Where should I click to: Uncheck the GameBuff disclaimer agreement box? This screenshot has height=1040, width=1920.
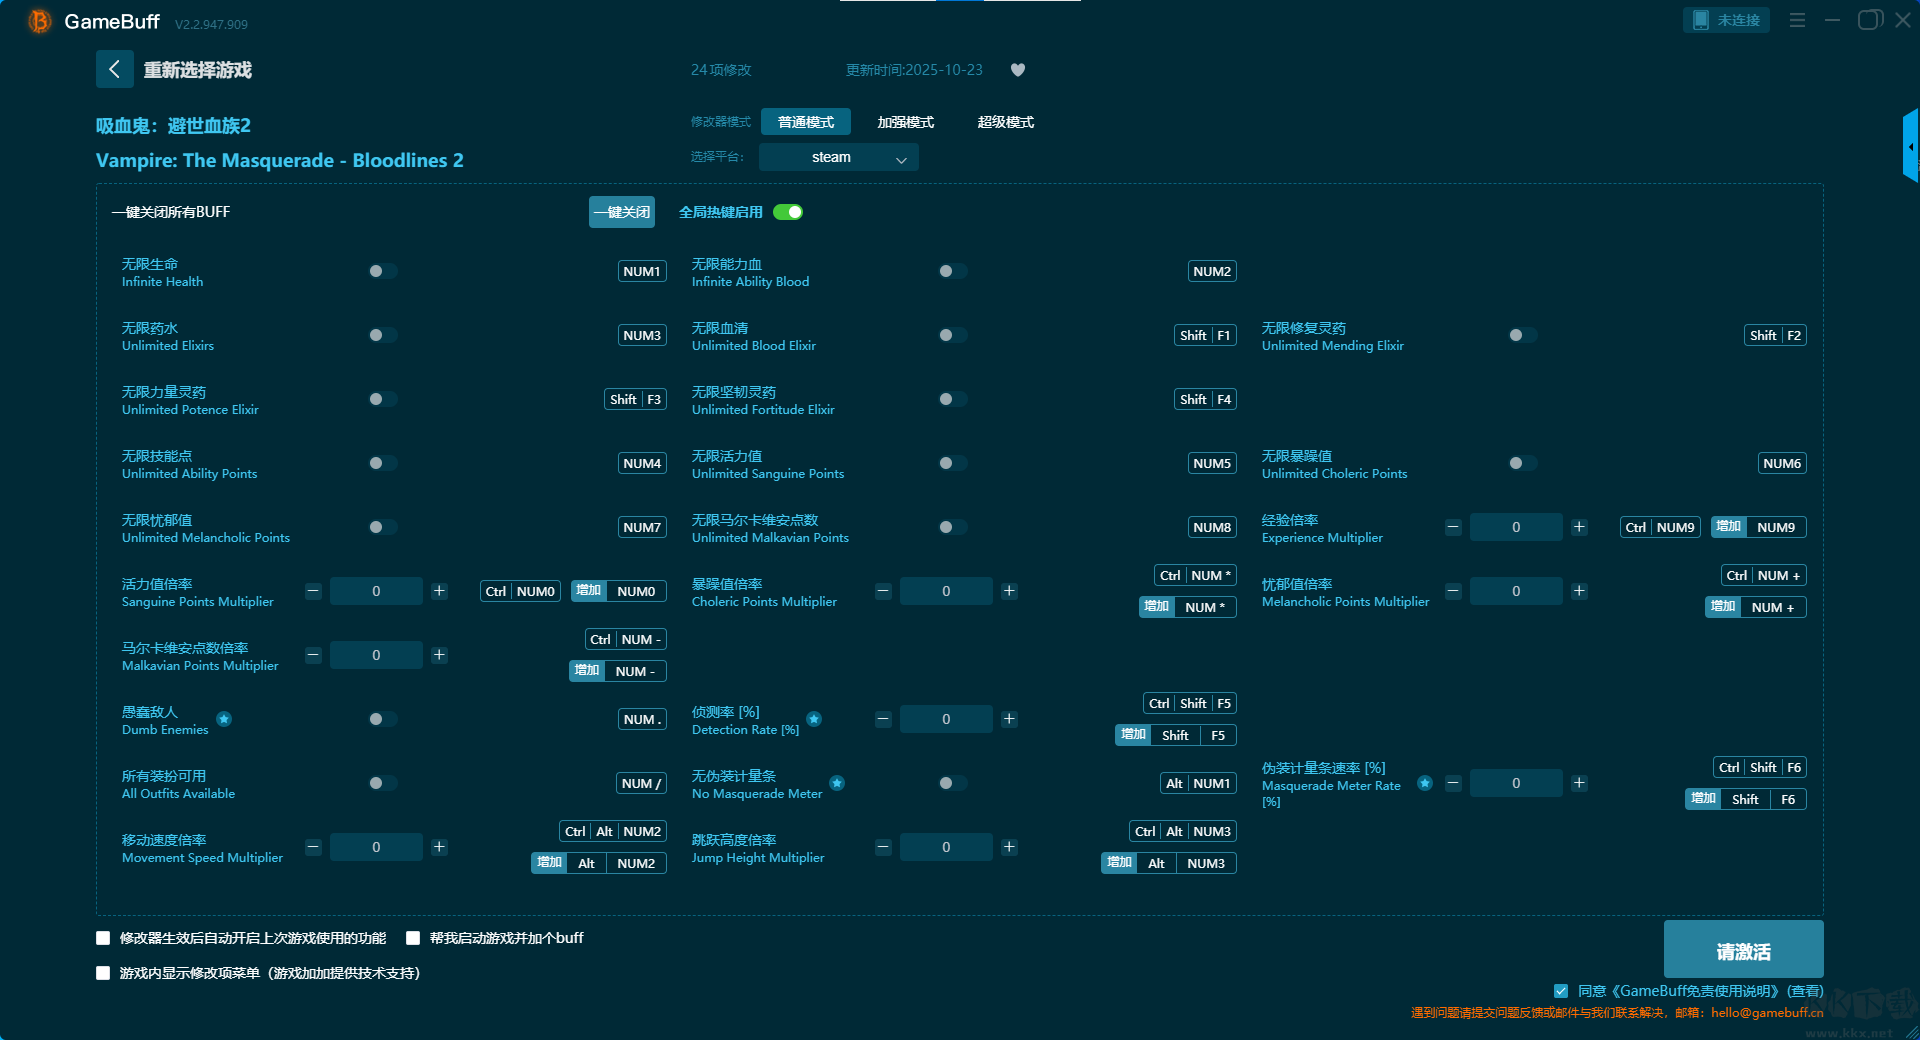point(1561,991)
